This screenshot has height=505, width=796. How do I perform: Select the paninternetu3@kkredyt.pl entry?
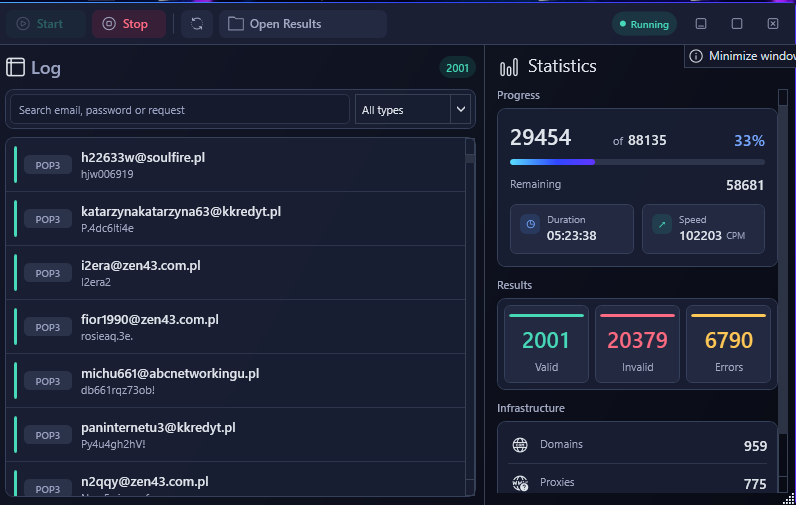236,435
